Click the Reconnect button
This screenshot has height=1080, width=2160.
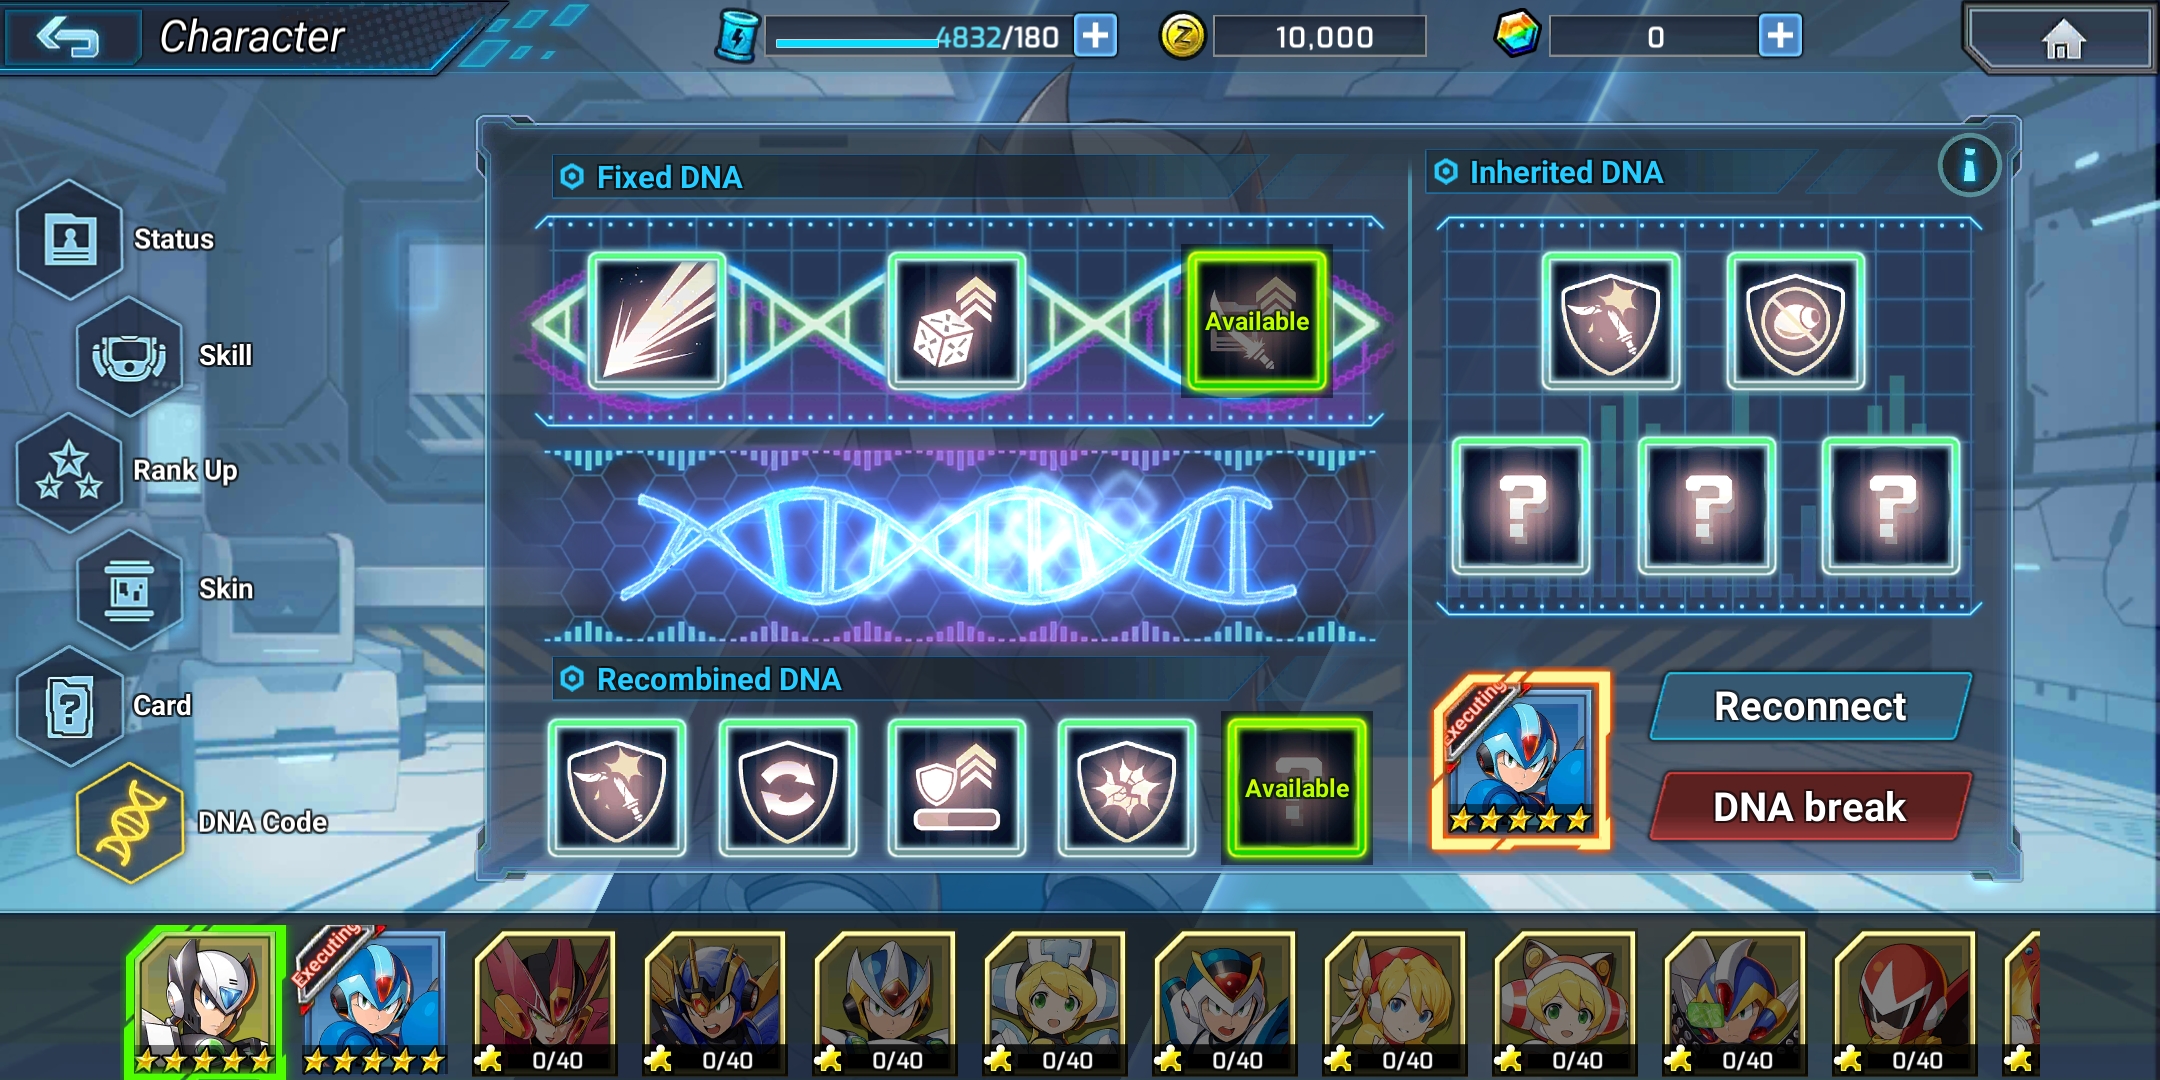1810,706
